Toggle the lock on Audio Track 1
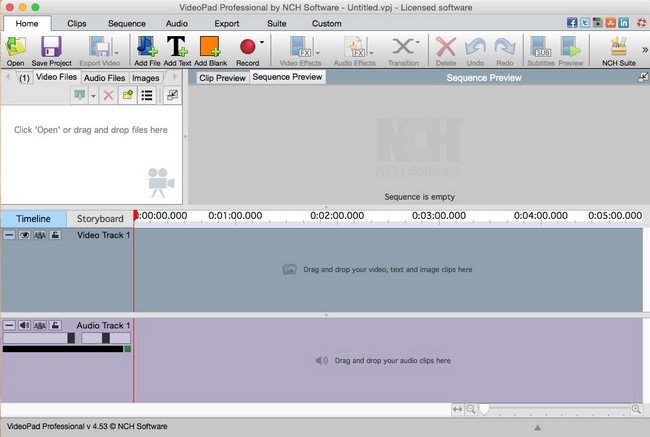The height and width of the screenshot is (437, 650). click(55, 325)
